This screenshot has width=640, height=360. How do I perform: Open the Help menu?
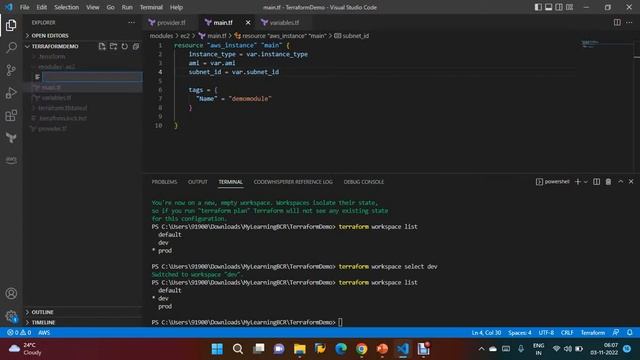tap(176, 7)
